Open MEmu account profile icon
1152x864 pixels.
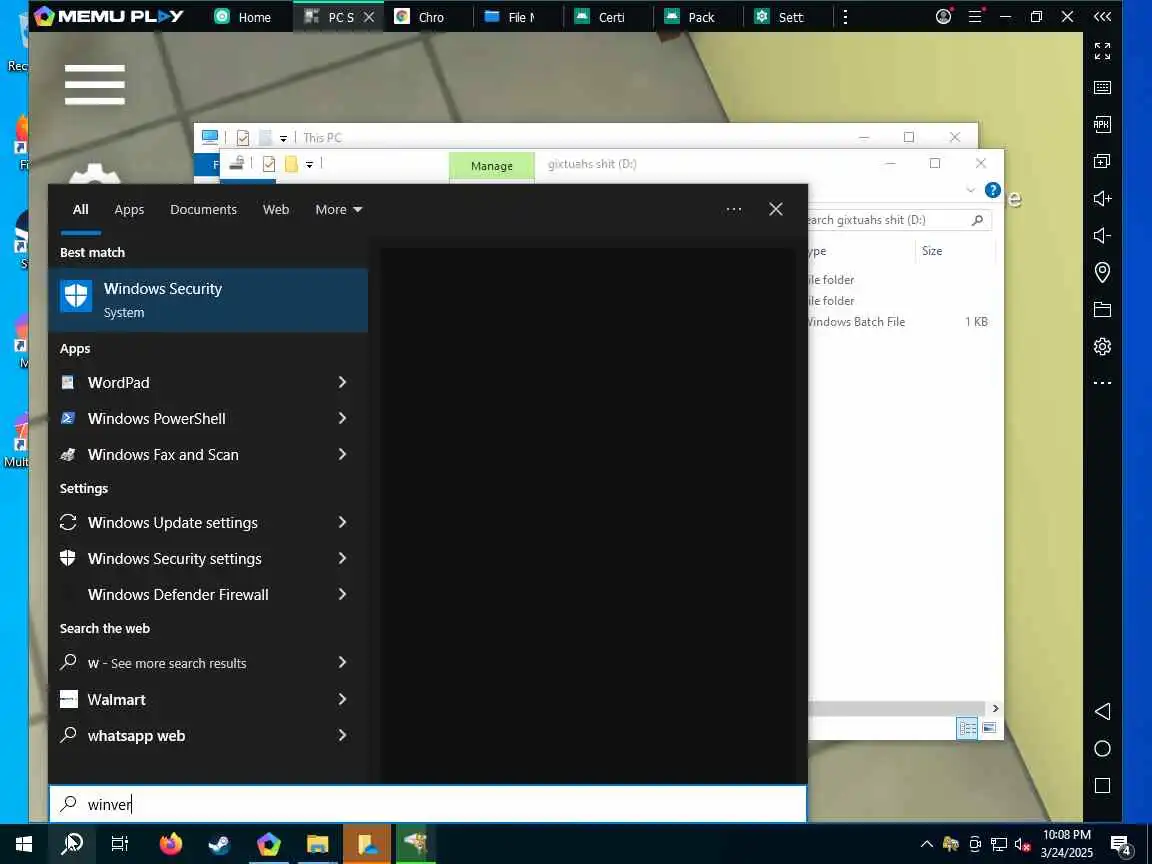(x=944, y=16)
